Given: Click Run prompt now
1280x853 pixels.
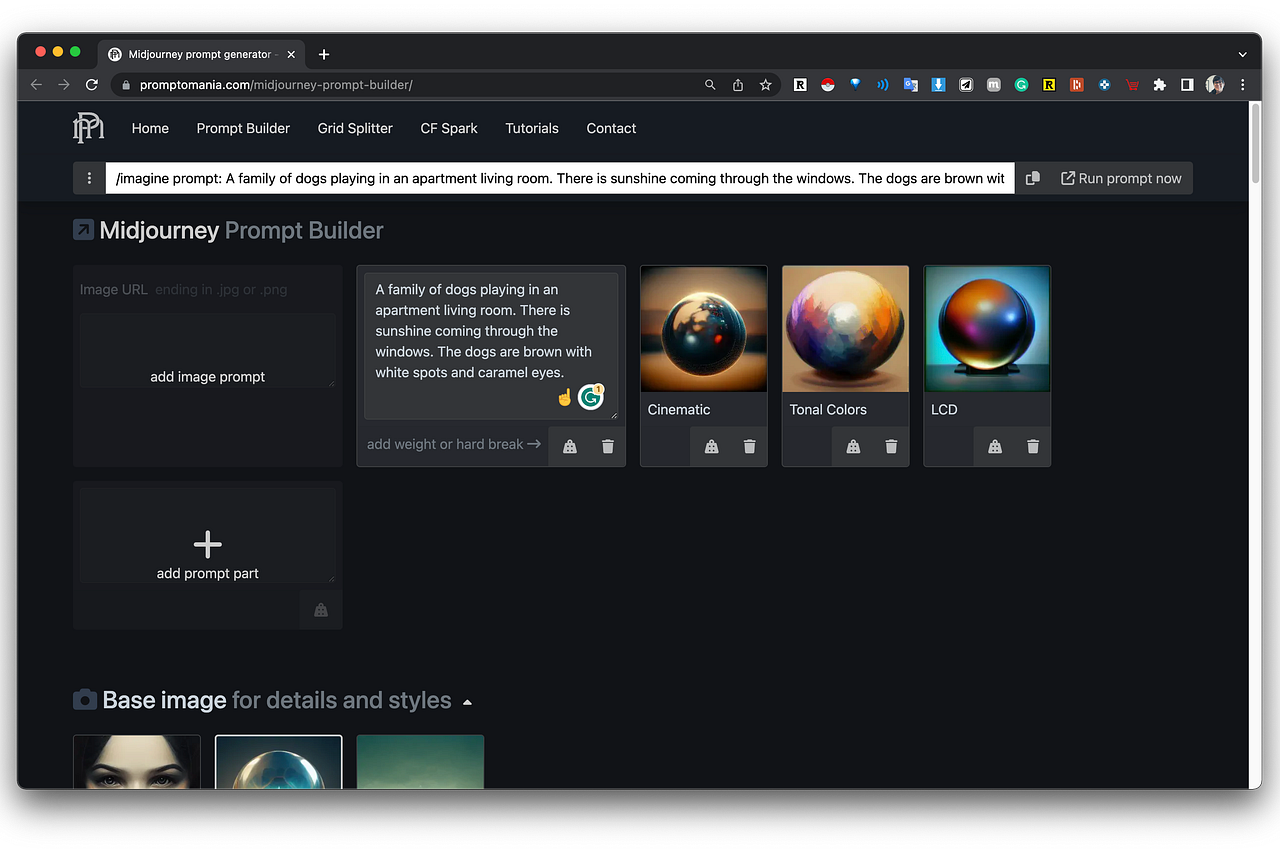Looking at the screenshot, I should [x=1121, y=178].
